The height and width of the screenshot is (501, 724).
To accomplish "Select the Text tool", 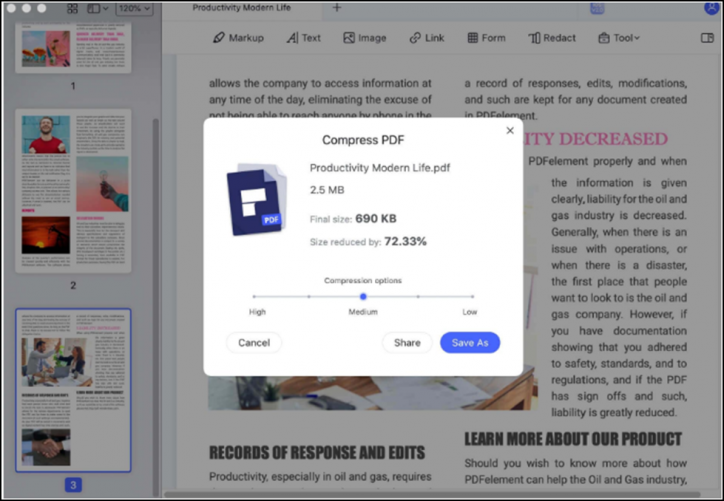I will point(303,38).
